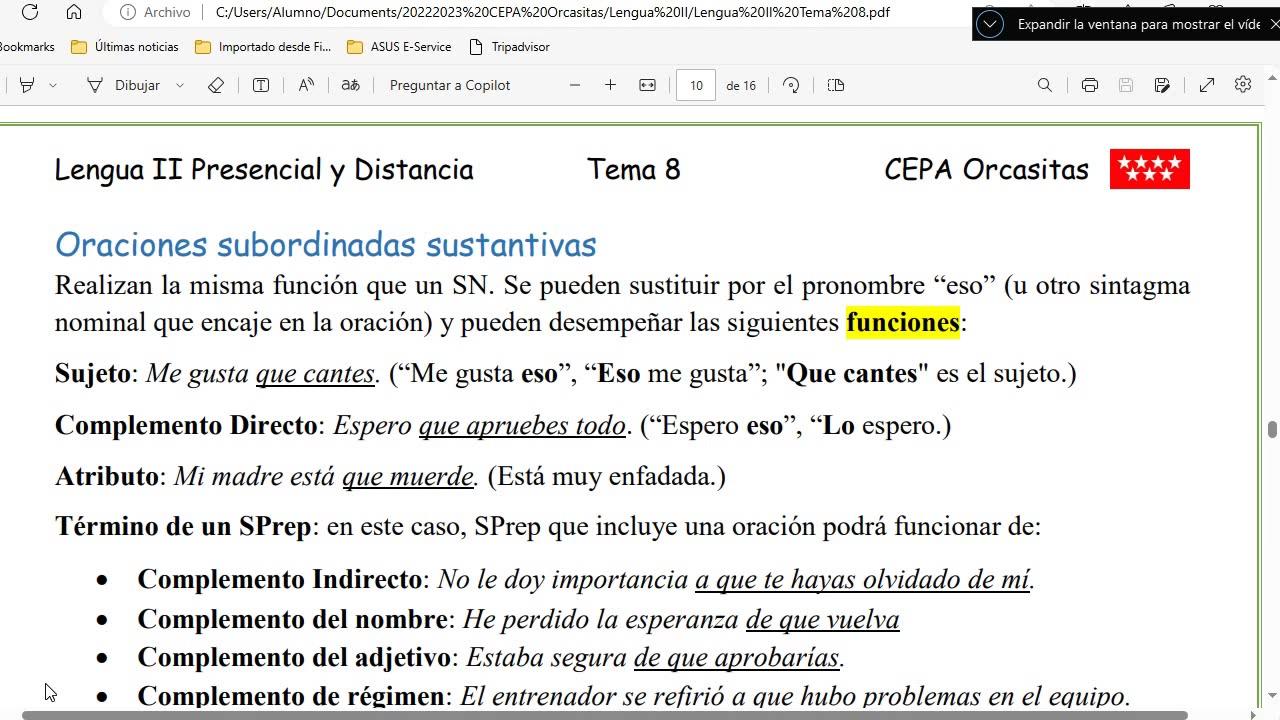
Task: Search inside the PDF document
Action: click(1045, 85)
